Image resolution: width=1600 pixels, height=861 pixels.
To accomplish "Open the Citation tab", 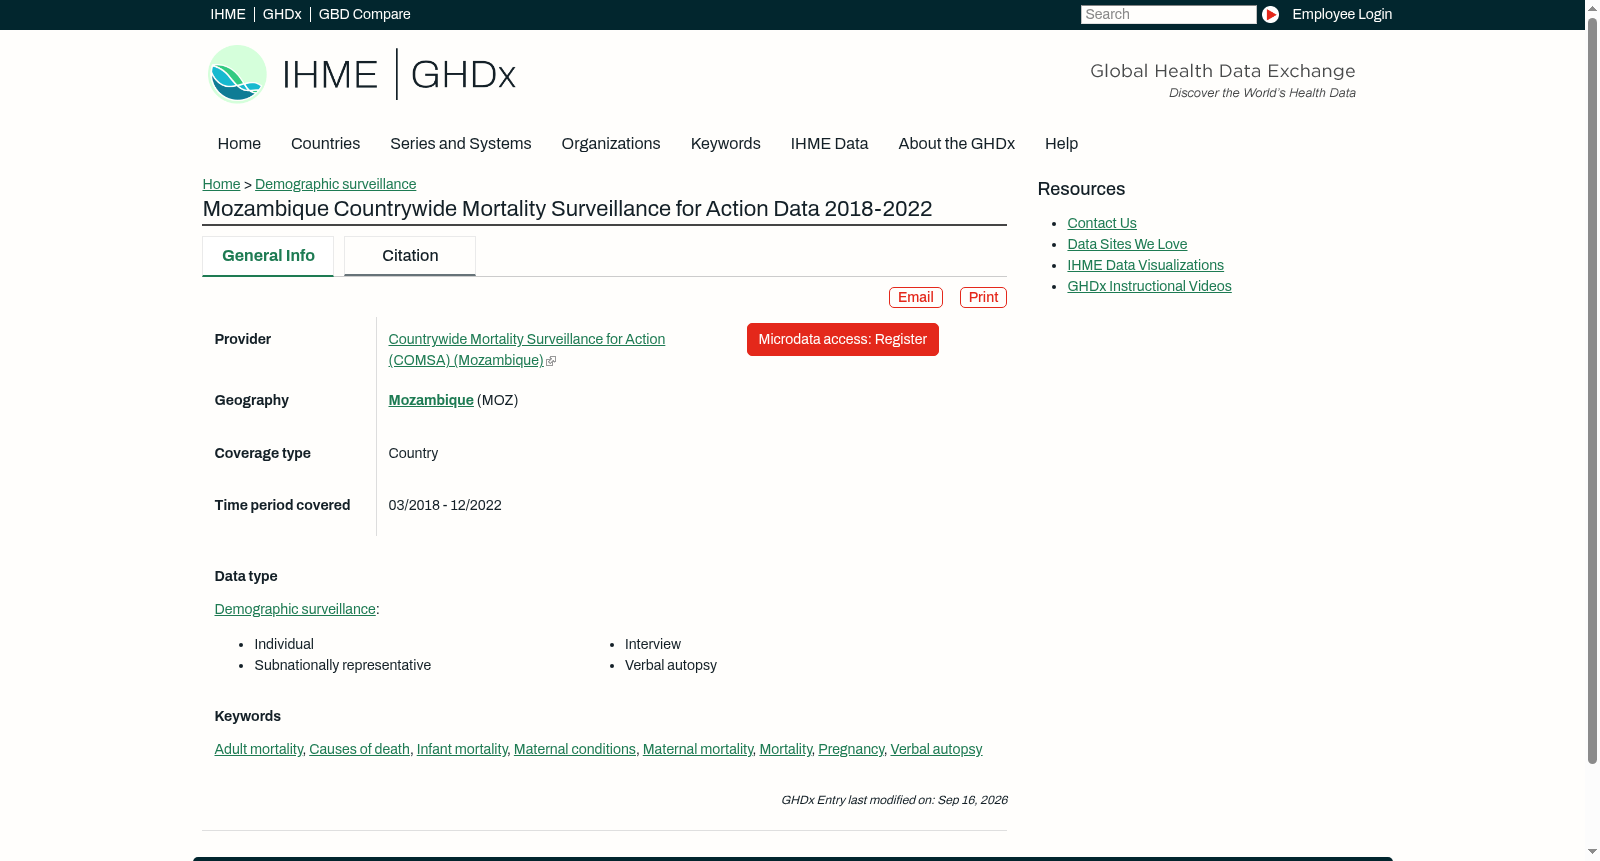I will 410,256.
